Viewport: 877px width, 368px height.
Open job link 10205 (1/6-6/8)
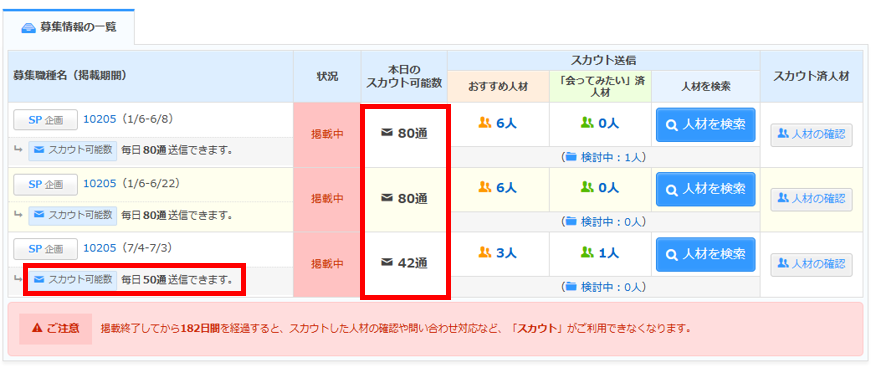click(x=100, y=119)
